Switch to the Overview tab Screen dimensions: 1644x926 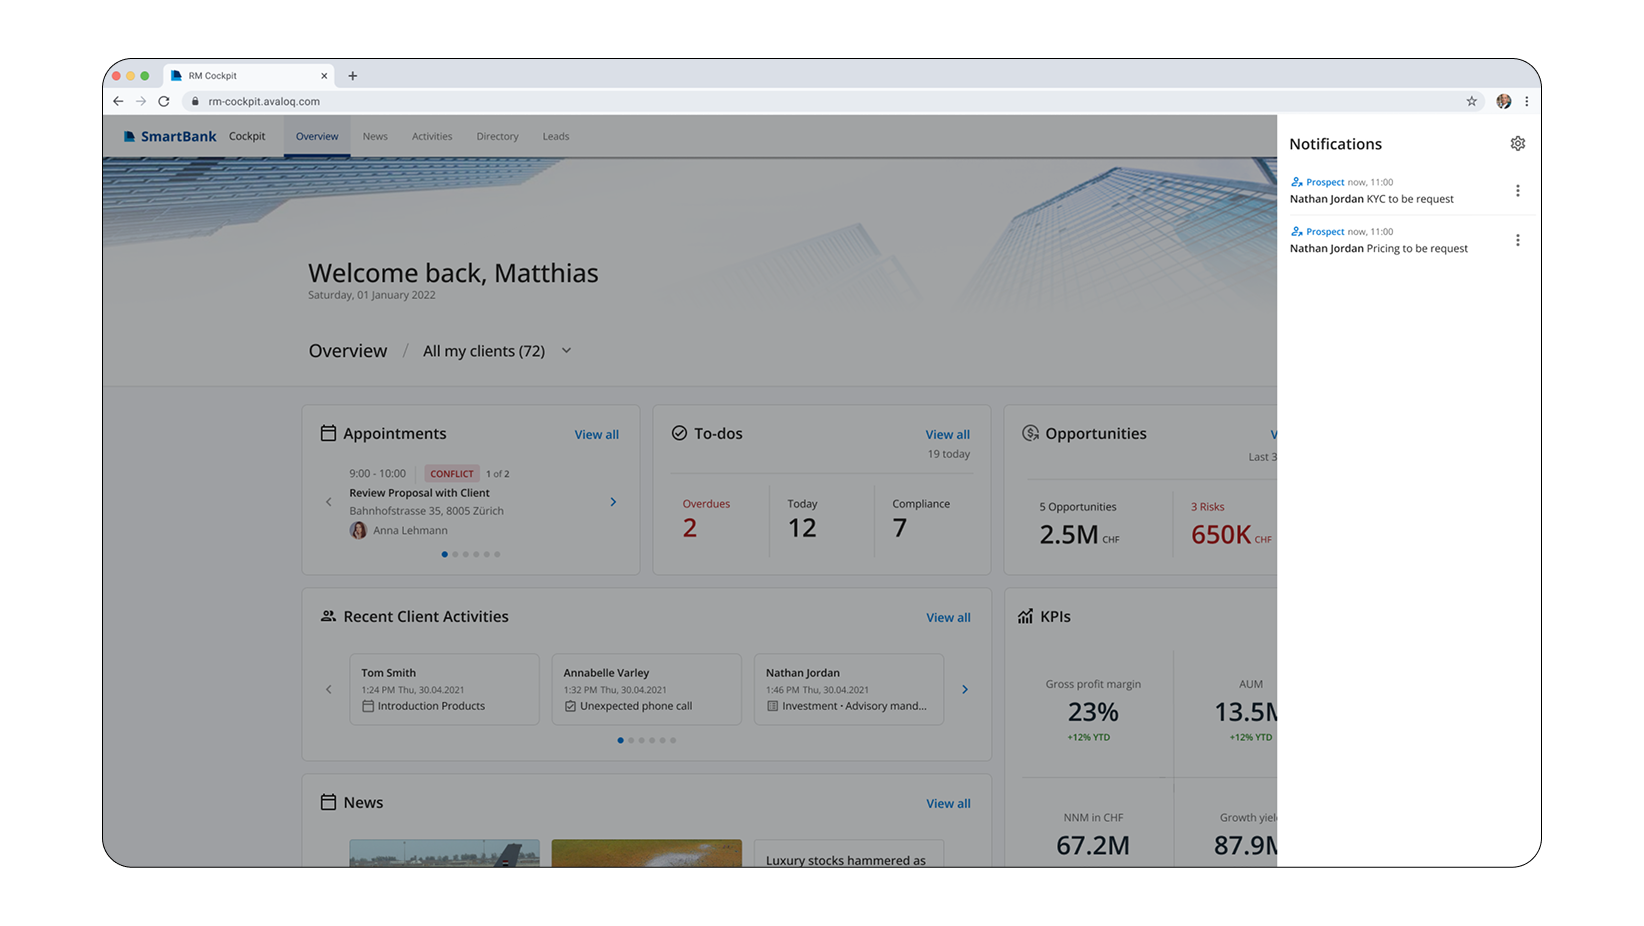click(317, 136)
